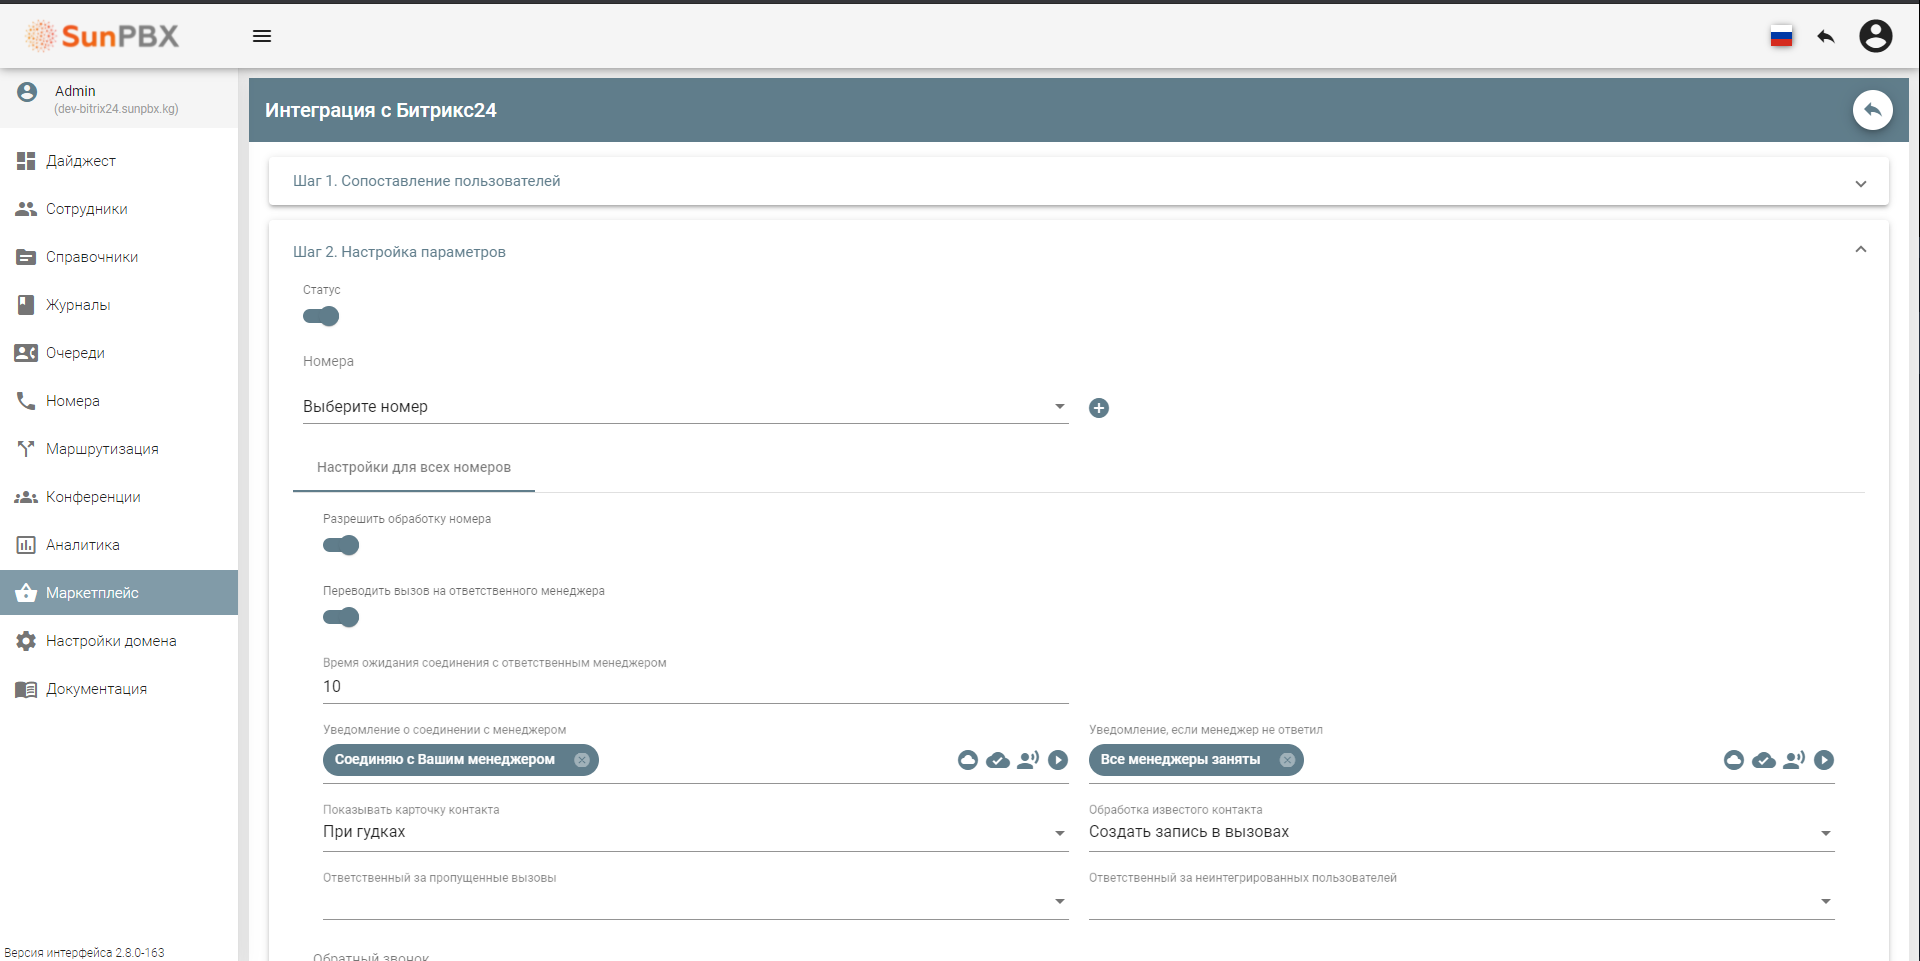Click the manager wait time field showing 10

click(x=695, y=687)
